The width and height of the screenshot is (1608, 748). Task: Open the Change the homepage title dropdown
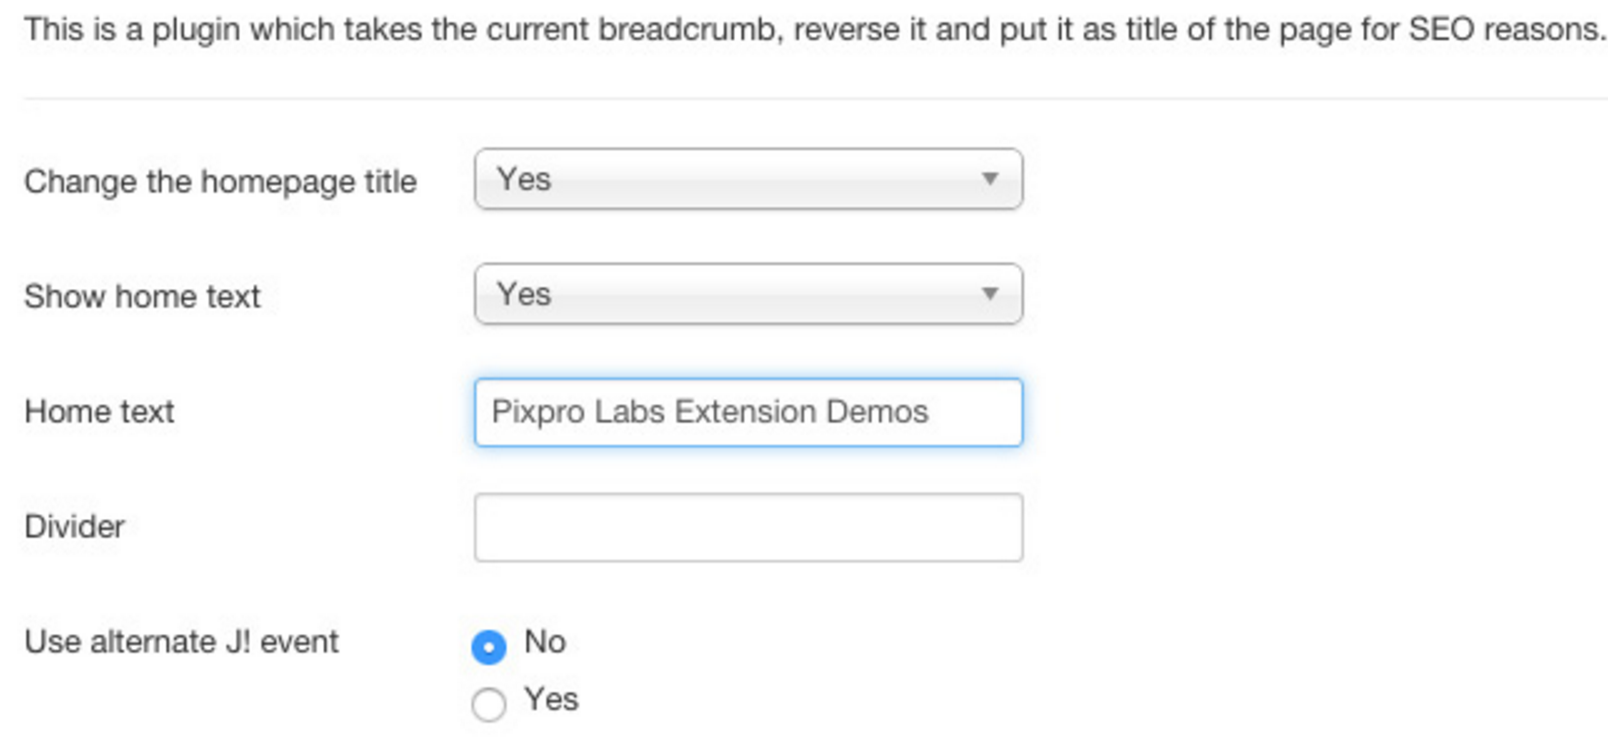coord(747,180)
